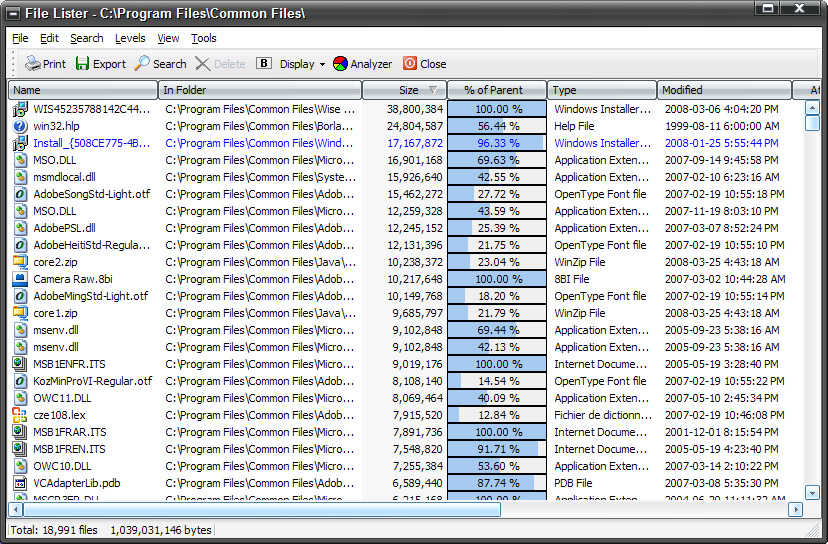Click the Export toolbar icon

point(82,64)
